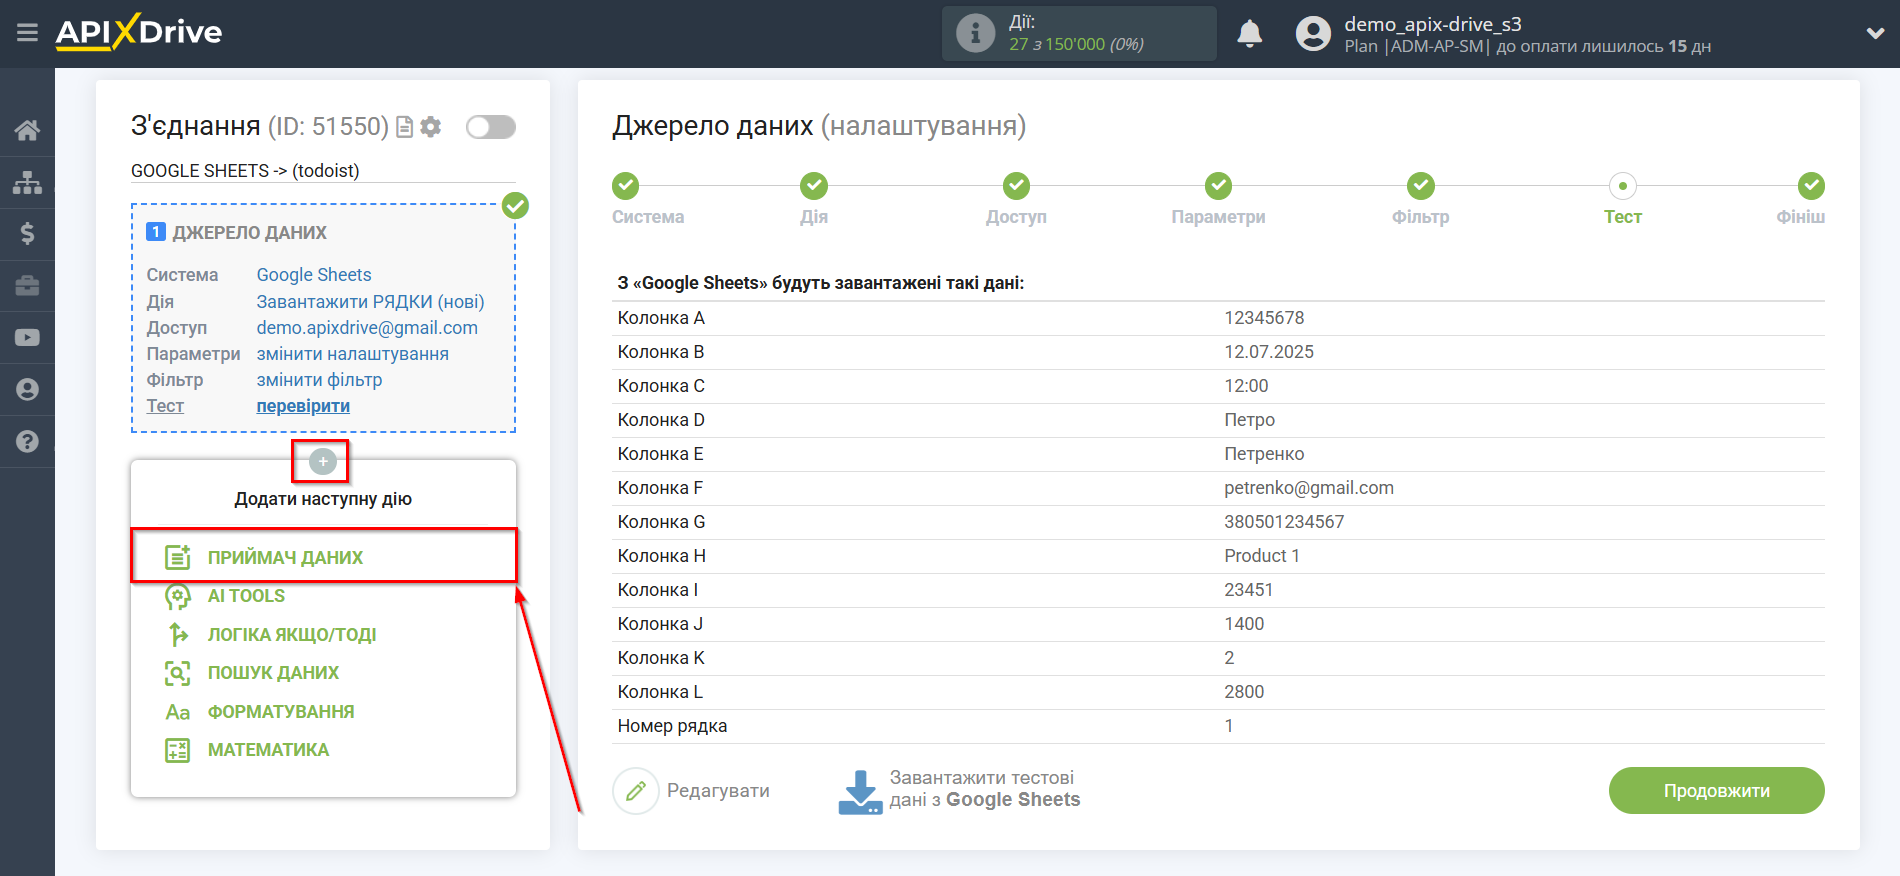Click Колонка B label

[x=661, y=352]
